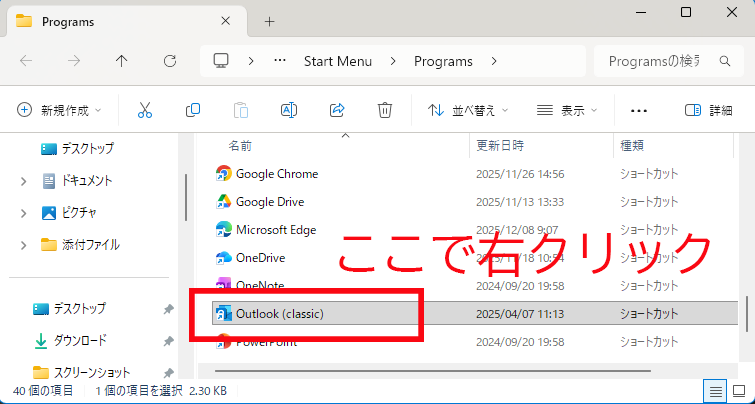Select the Google Chrome shortcut icon
755x404 pixels.
223,173
